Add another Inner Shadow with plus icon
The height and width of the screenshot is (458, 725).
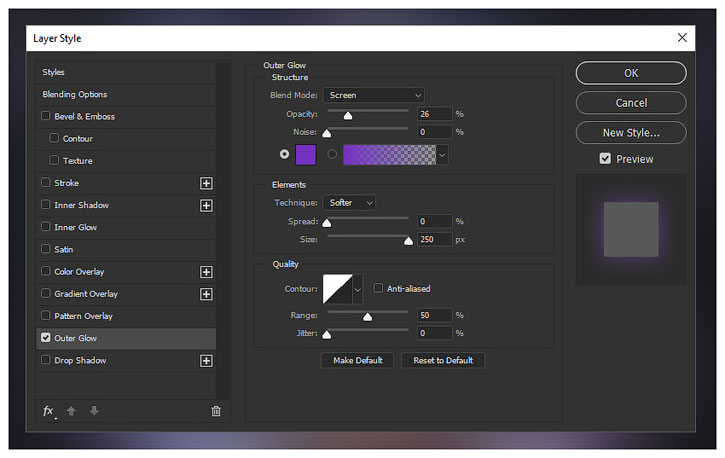coord(206,206)
